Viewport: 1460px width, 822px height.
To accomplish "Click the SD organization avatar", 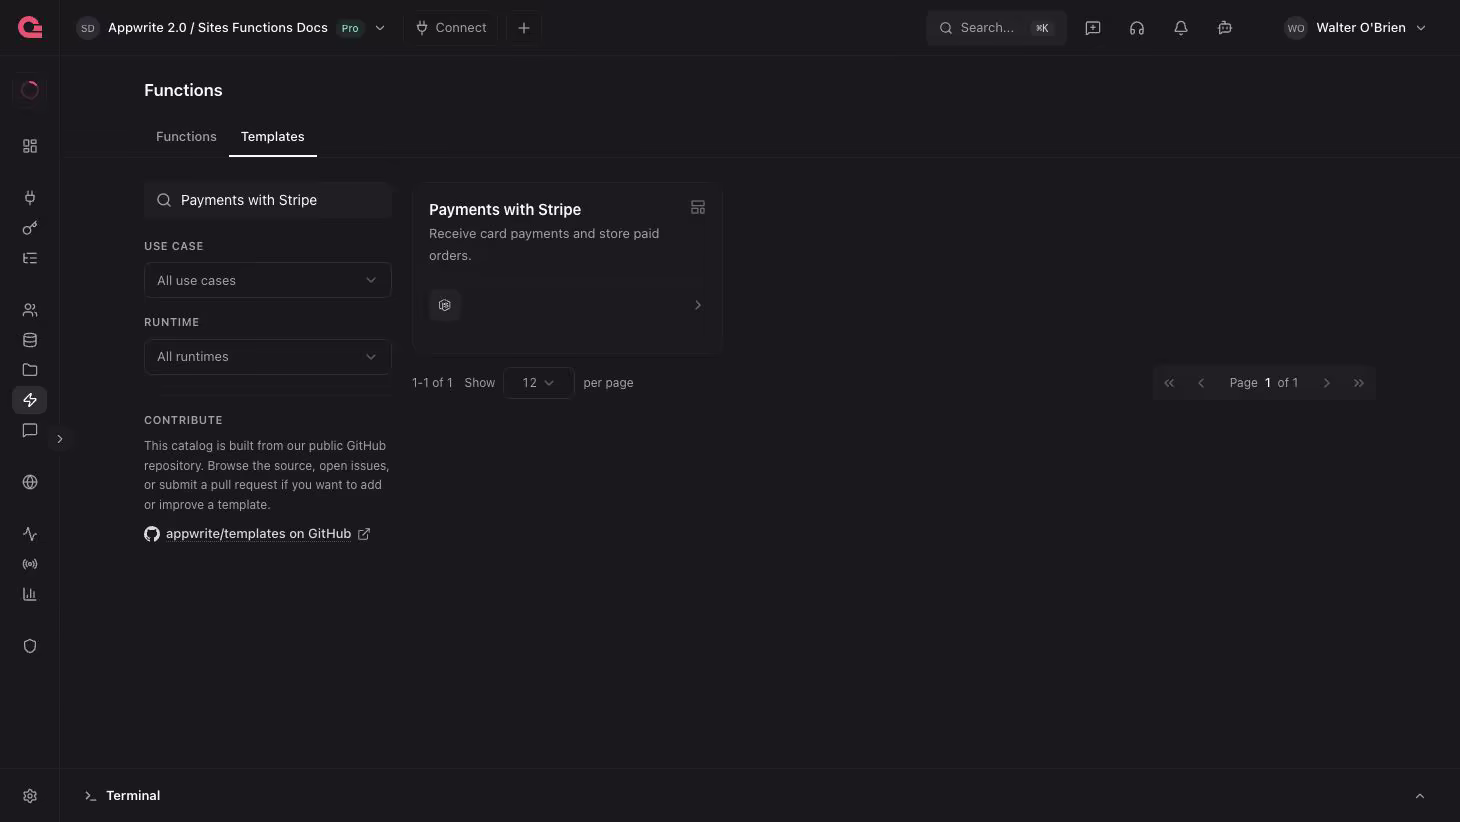I will click(88, 28).
